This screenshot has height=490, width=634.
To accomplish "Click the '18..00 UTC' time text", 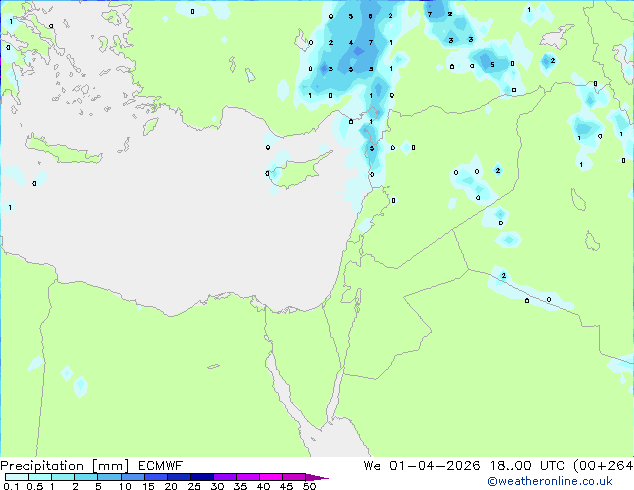I will tap(527, 466).
